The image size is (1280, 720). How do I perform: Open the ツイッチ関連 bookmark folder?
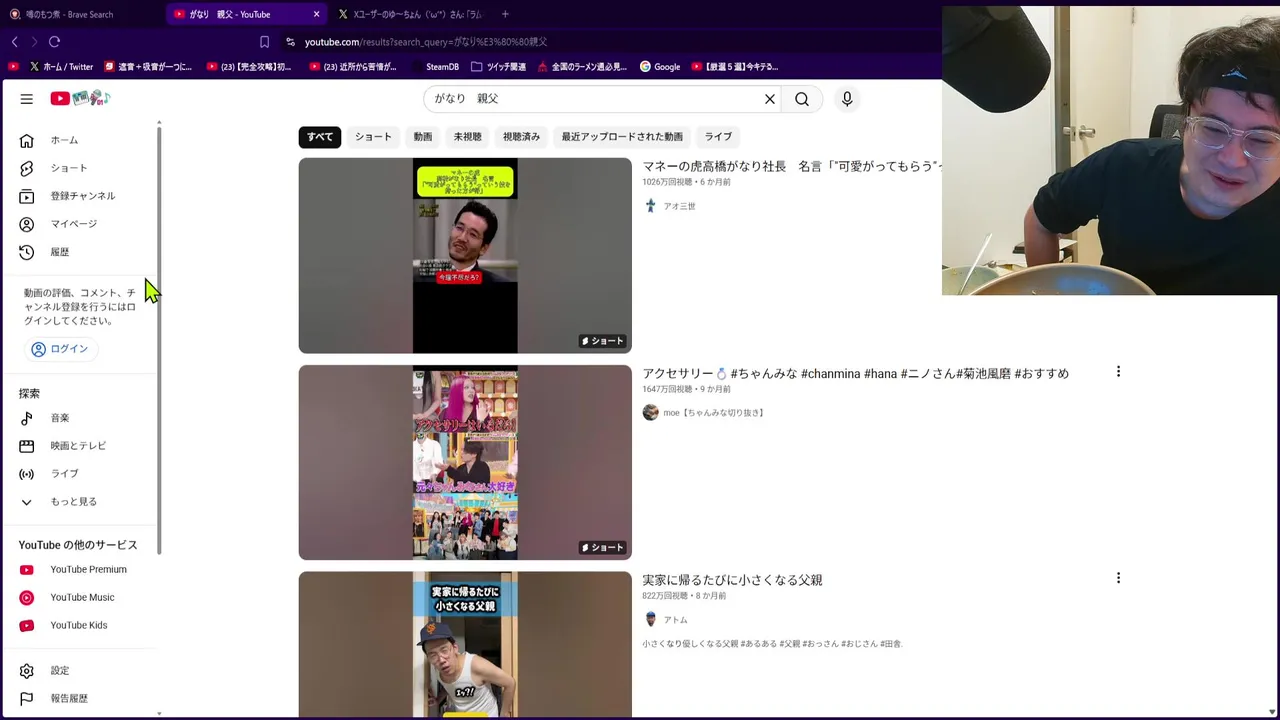pos(498,67)
